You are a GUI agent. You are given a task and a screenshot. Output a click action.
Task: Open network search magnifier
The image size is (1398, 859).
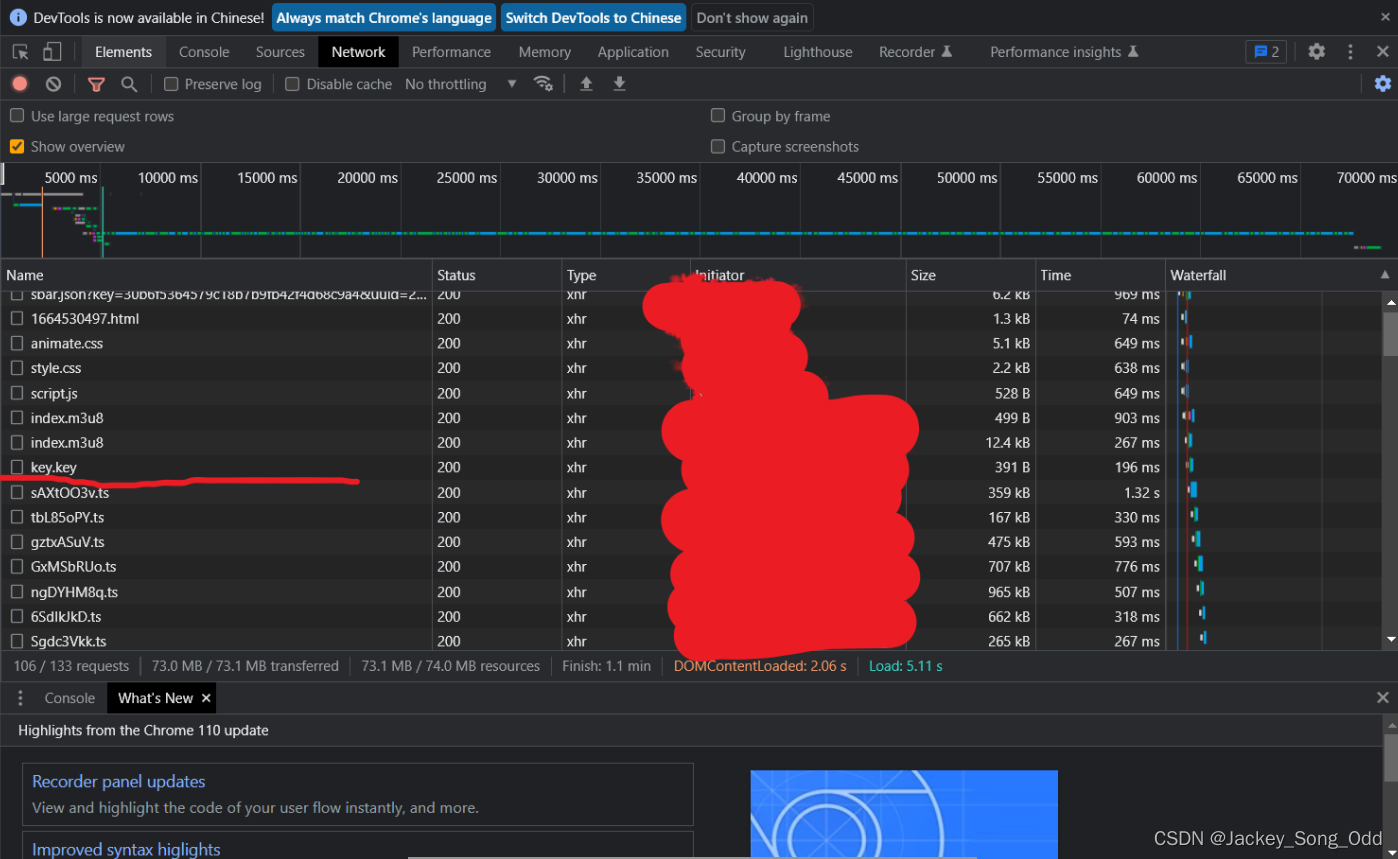129,84
